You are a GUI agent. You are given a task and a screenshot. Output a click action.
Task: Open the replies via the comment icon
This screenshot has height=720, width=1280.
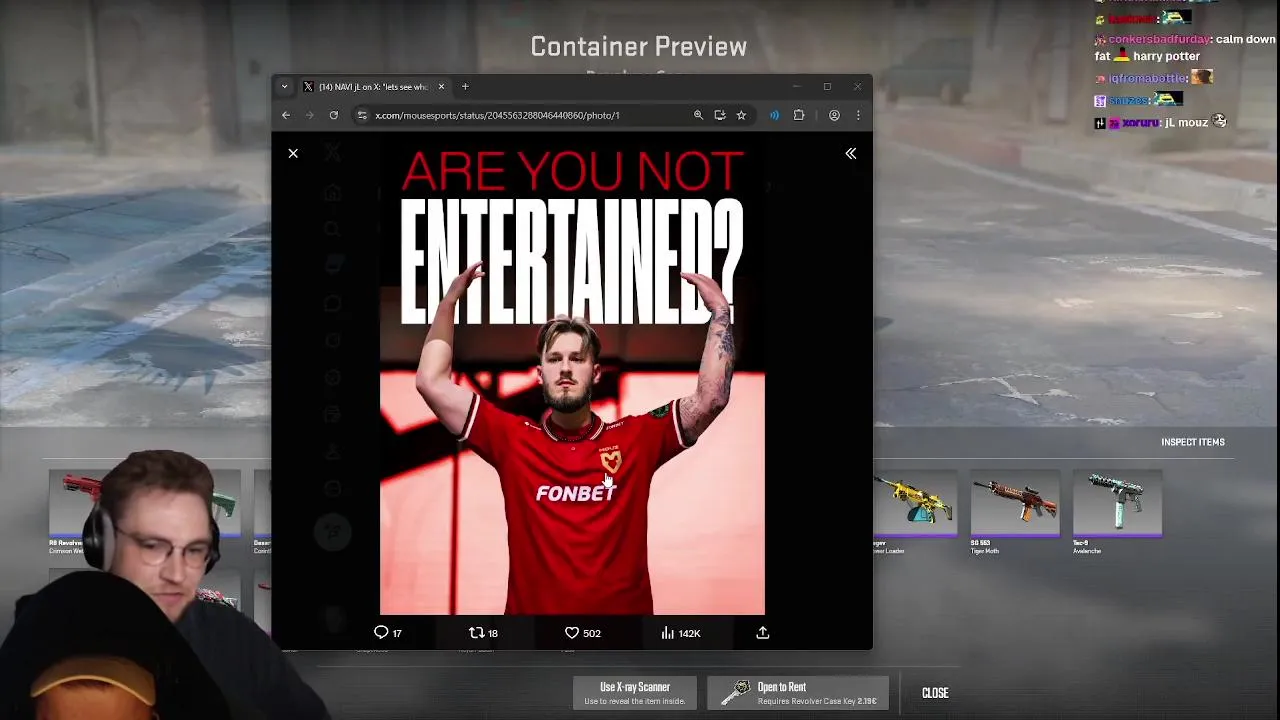pos(381,633)
